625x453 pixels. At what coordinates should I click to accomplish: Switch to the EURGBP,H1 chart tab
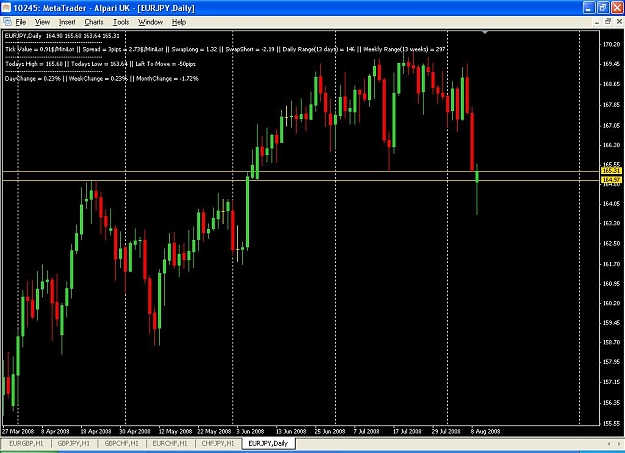click(x=26, y=443)
